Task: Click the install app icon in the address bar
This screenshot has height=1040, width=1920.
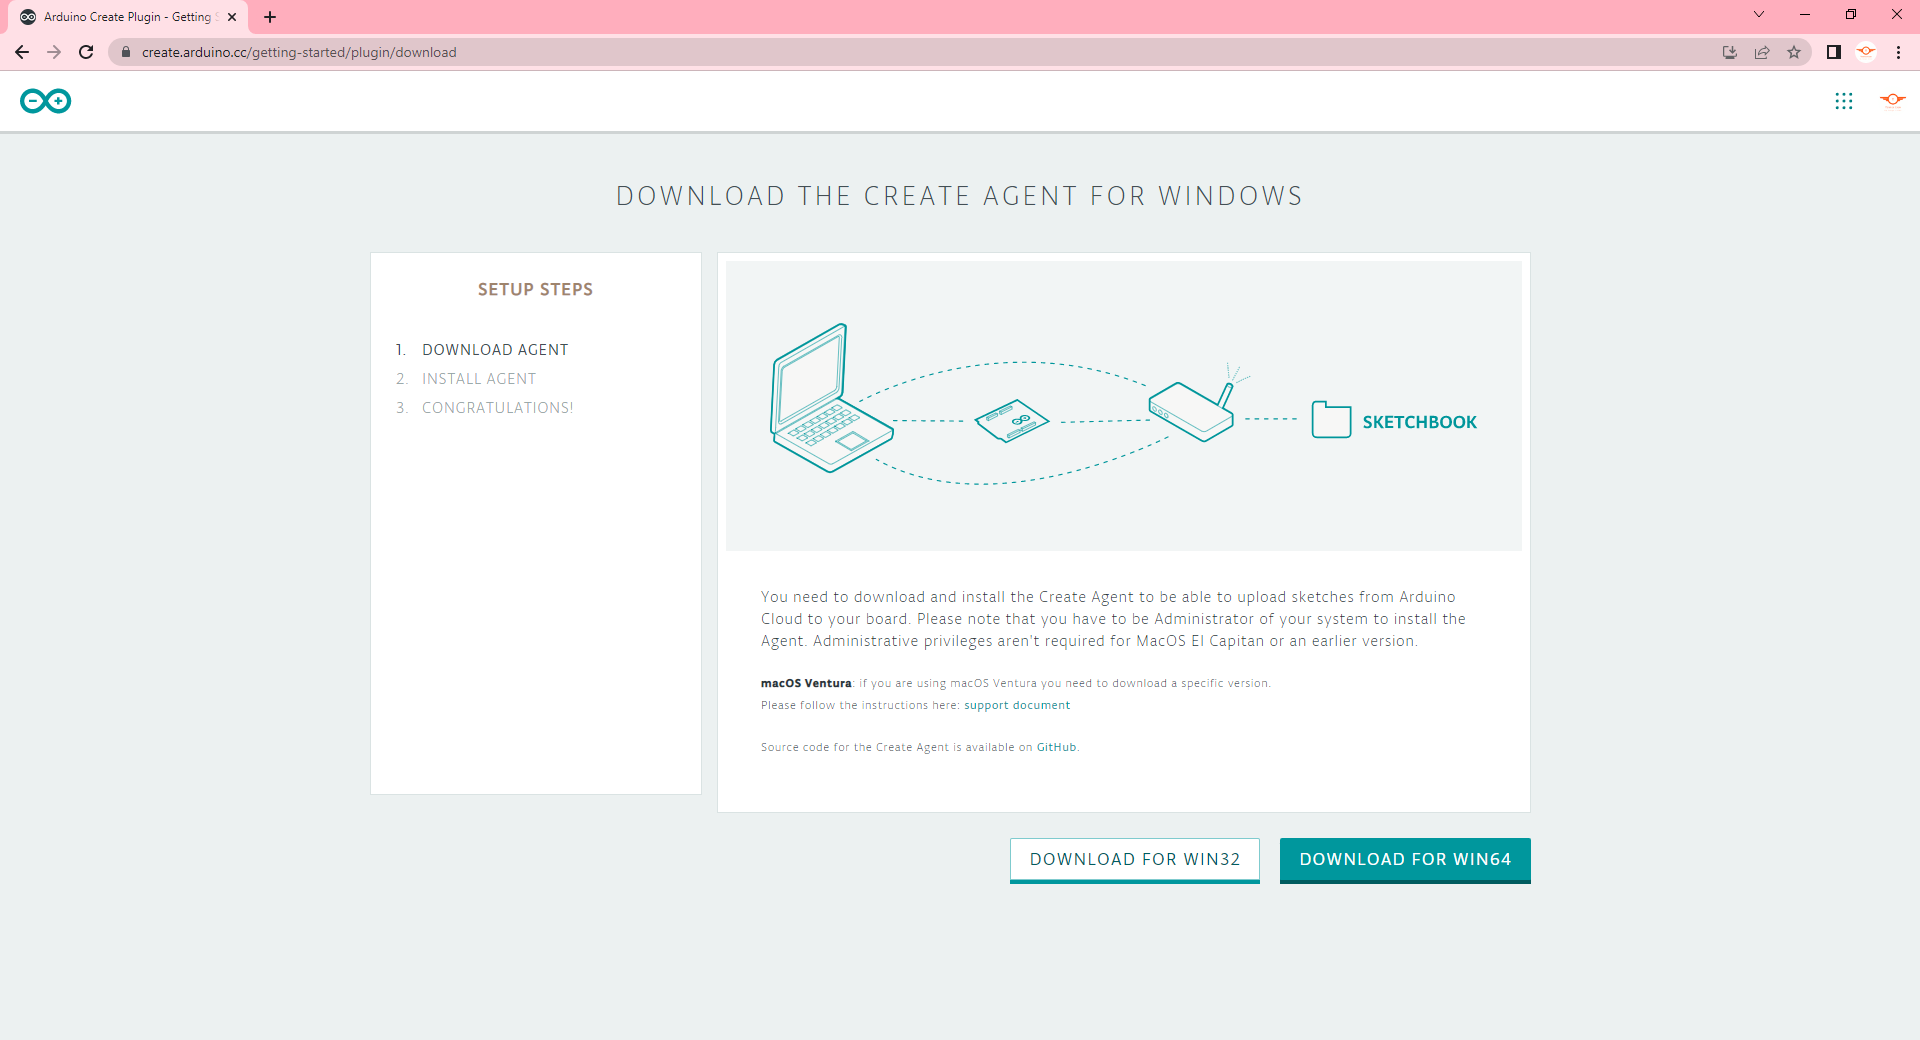Action: [x=1730, y=52]
